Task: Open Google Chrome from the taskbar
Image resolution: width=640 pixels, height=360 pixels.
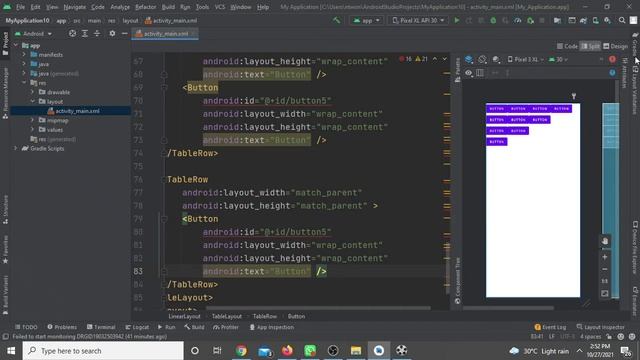Action: (x=241, y=350)
